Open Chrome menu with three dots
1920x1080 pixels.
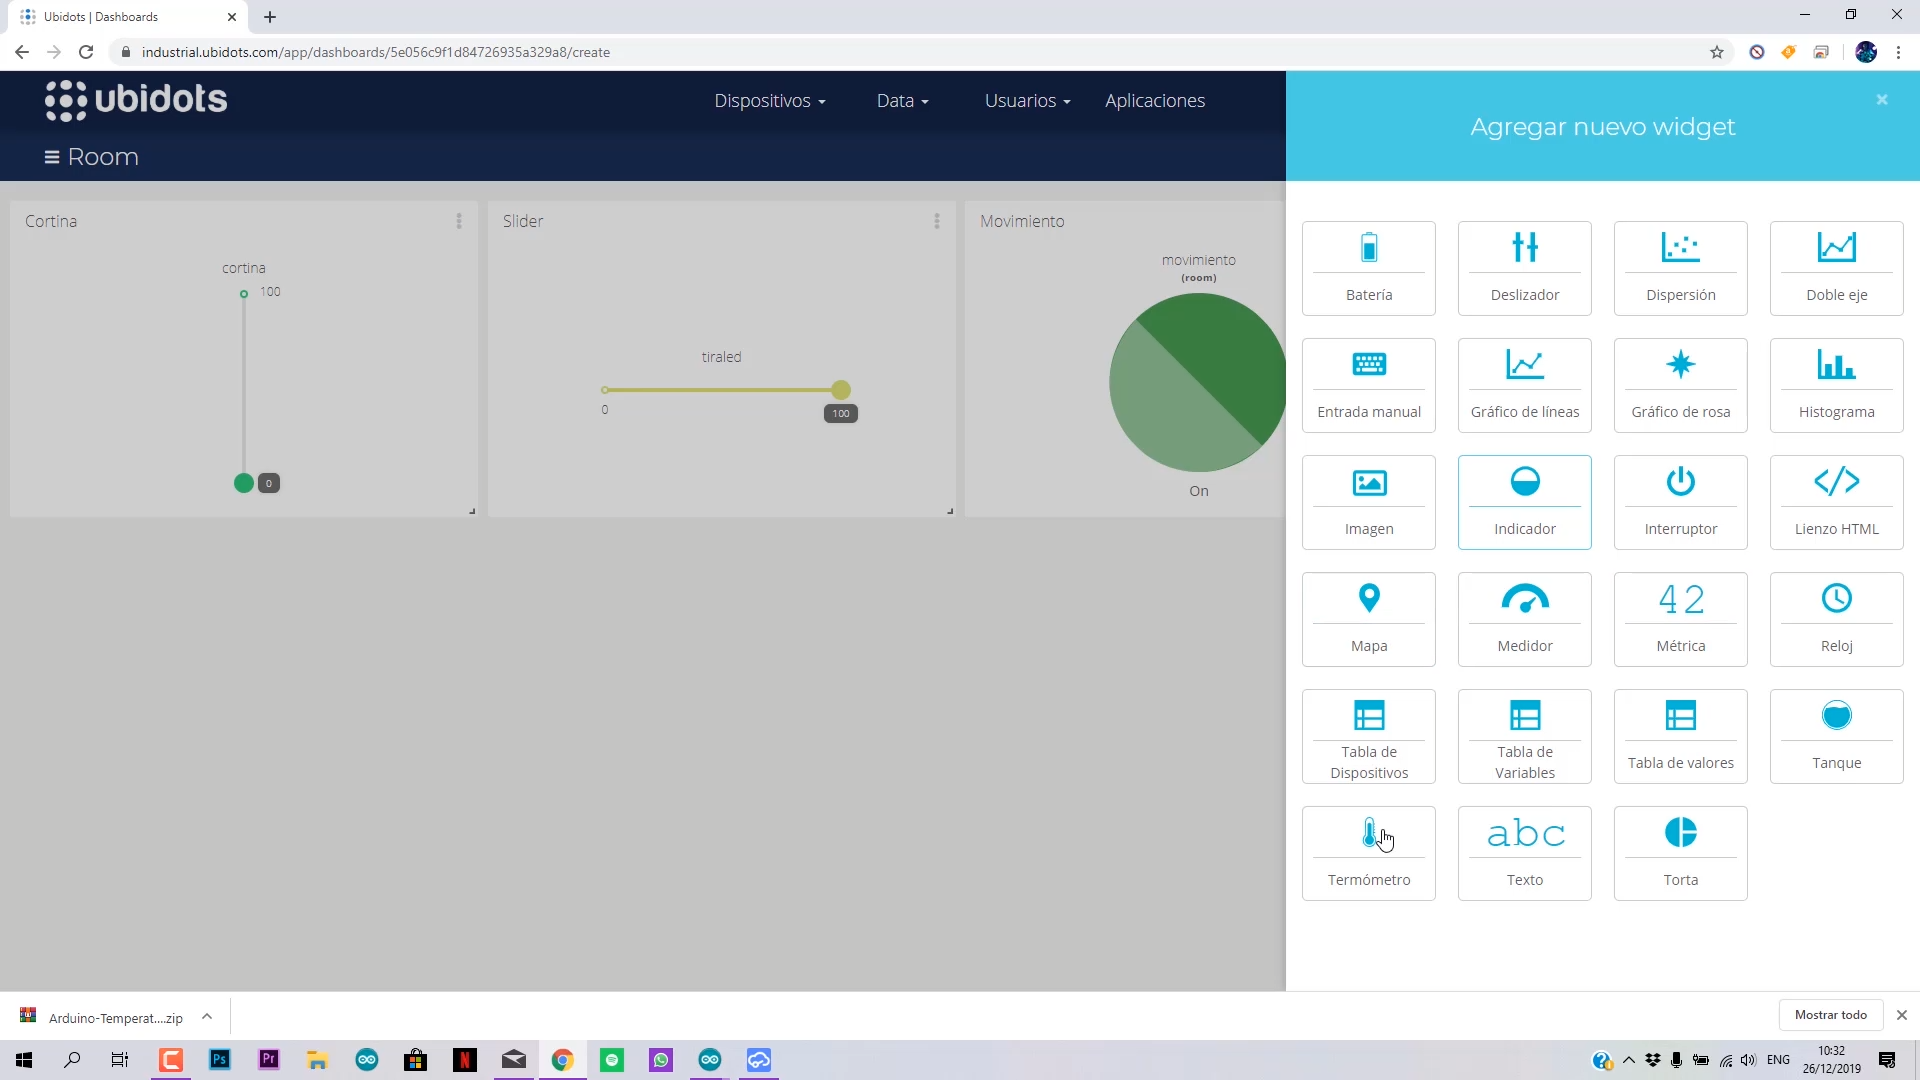(x=1898, y=52)
